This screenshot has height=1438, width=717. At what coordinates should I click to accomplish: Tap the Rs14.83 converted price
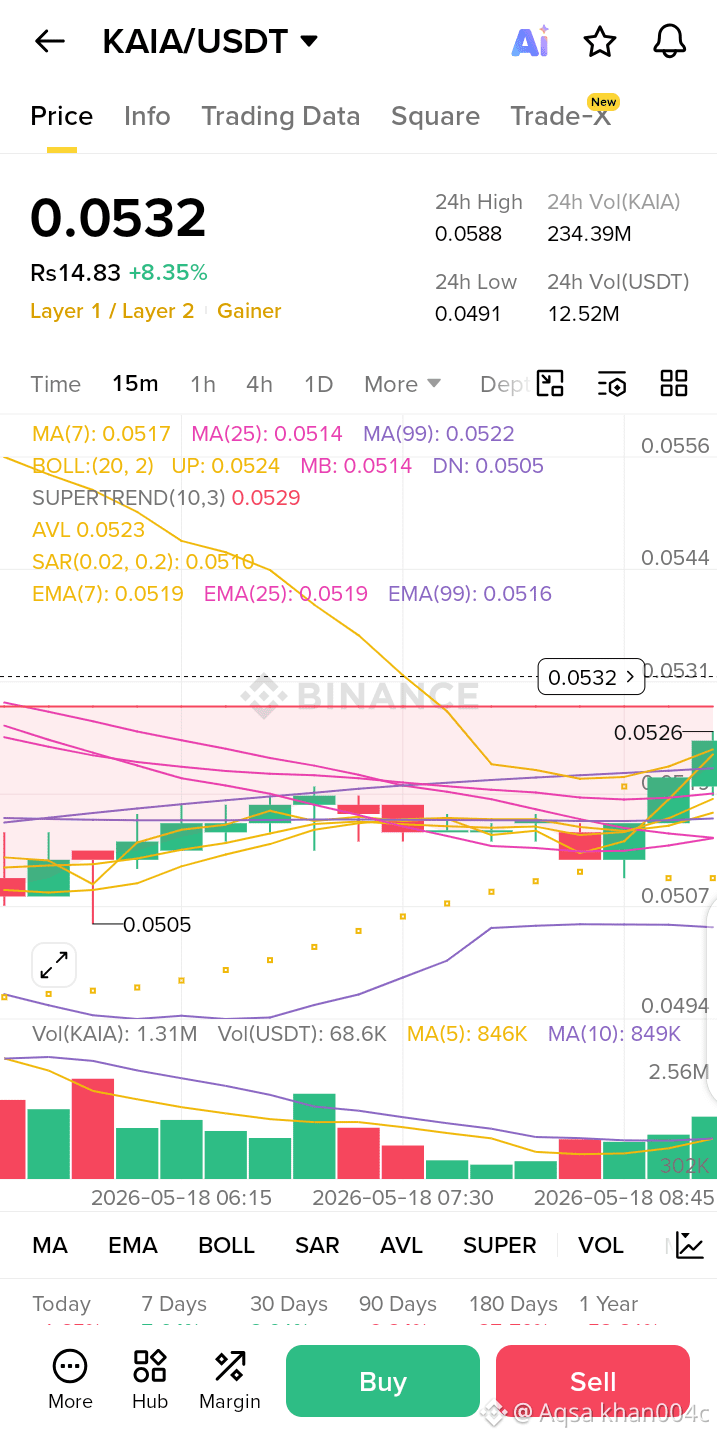pos(75,273)
